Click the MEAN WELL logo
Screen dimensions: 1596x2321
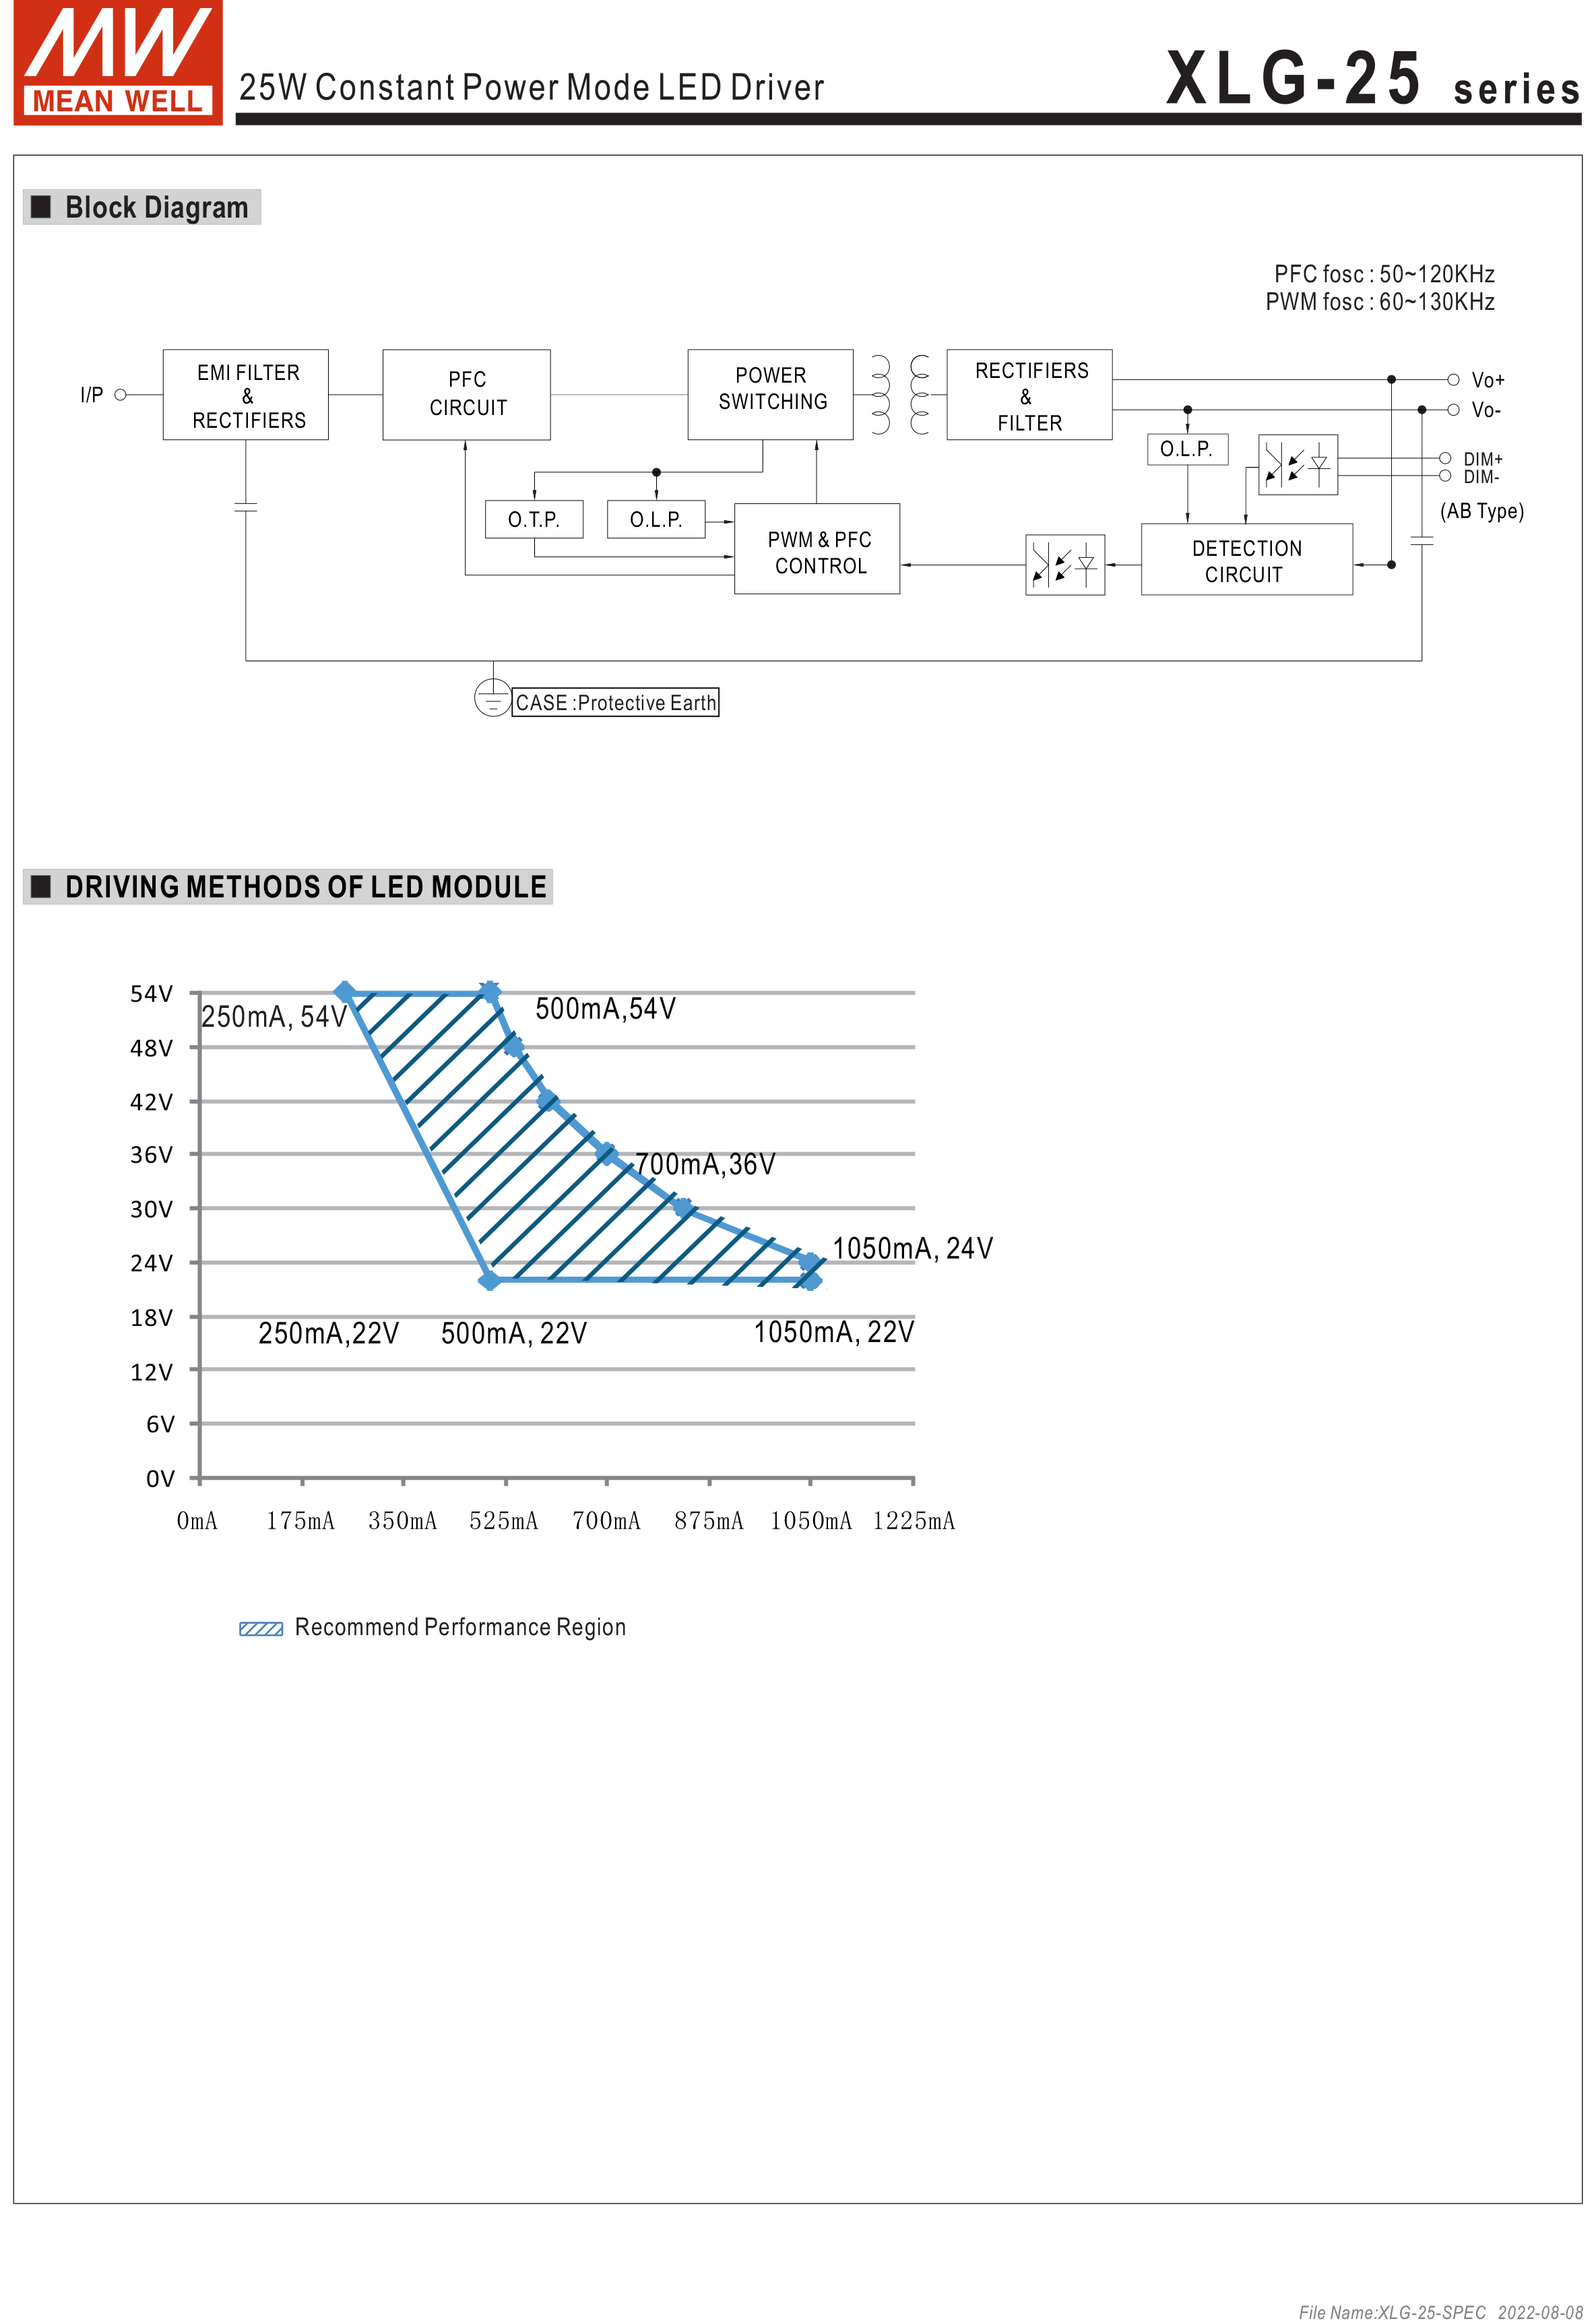click(x=118, y=62)
